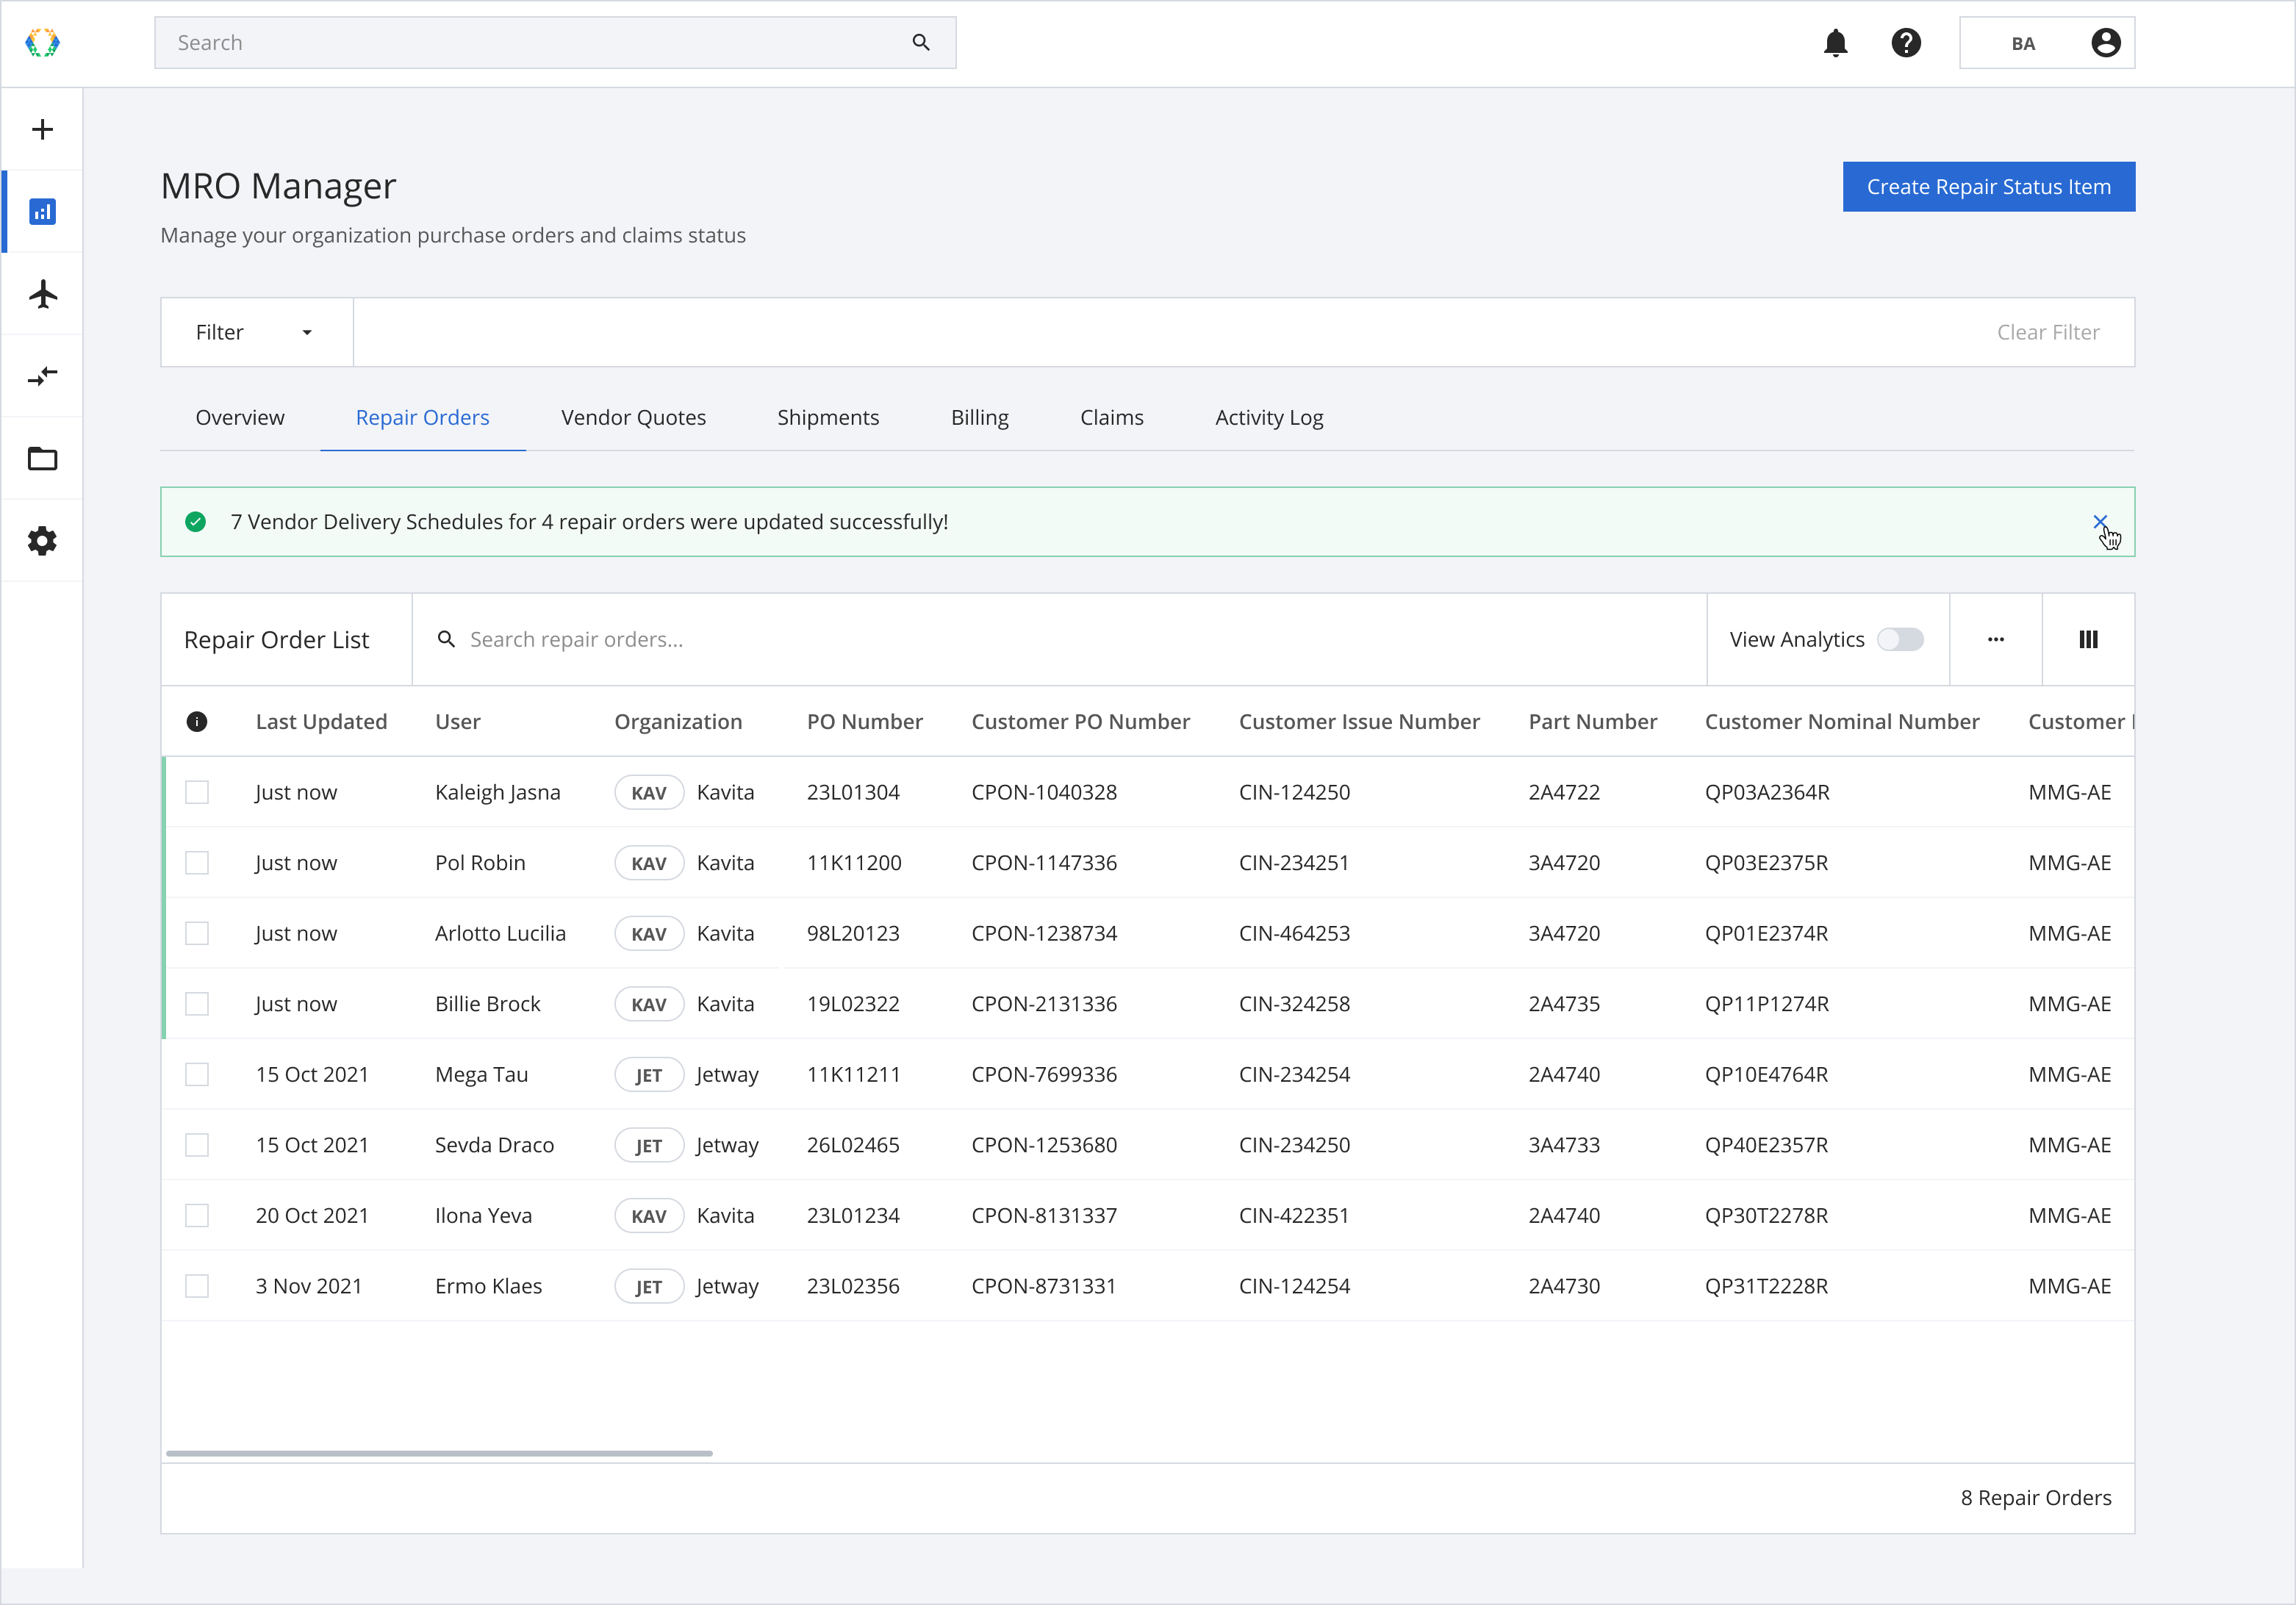Select the checkbox for Kaleigh Jasna row
The width and height of the screenshot is (2296, 1605).
[197, 792]
